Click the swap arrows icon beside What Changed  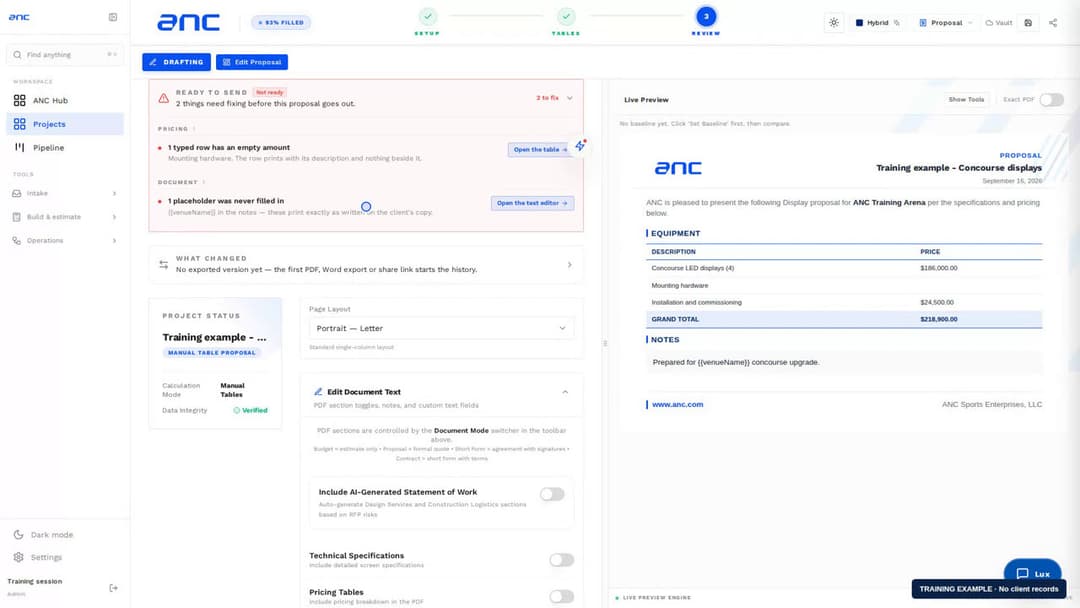[x=163, y=264]
